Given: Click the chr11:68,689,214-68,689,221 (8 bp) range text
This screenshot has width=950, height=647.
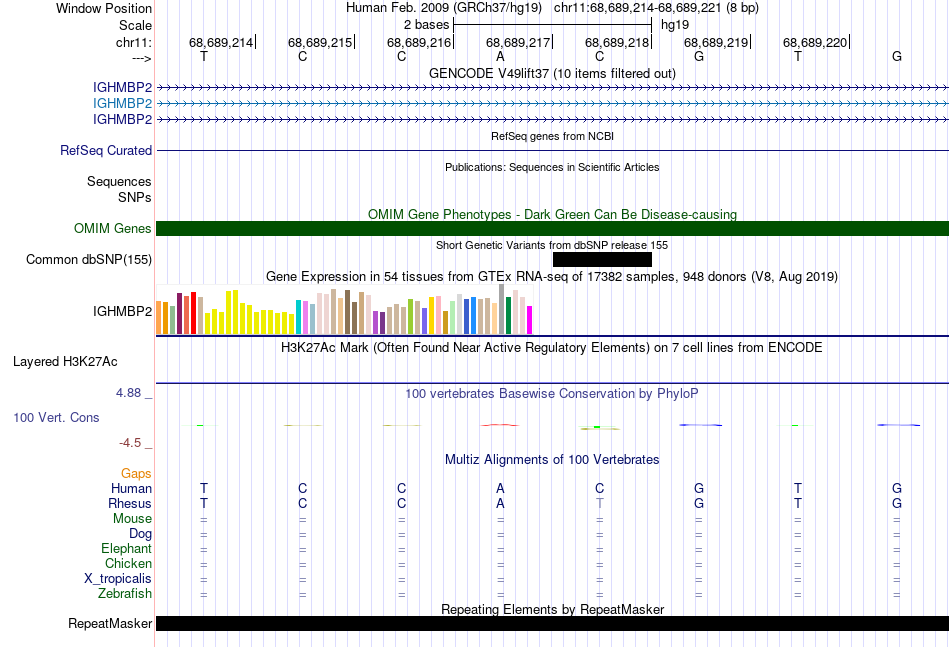Looking at the screenshot, I should (x=656, y=8).
